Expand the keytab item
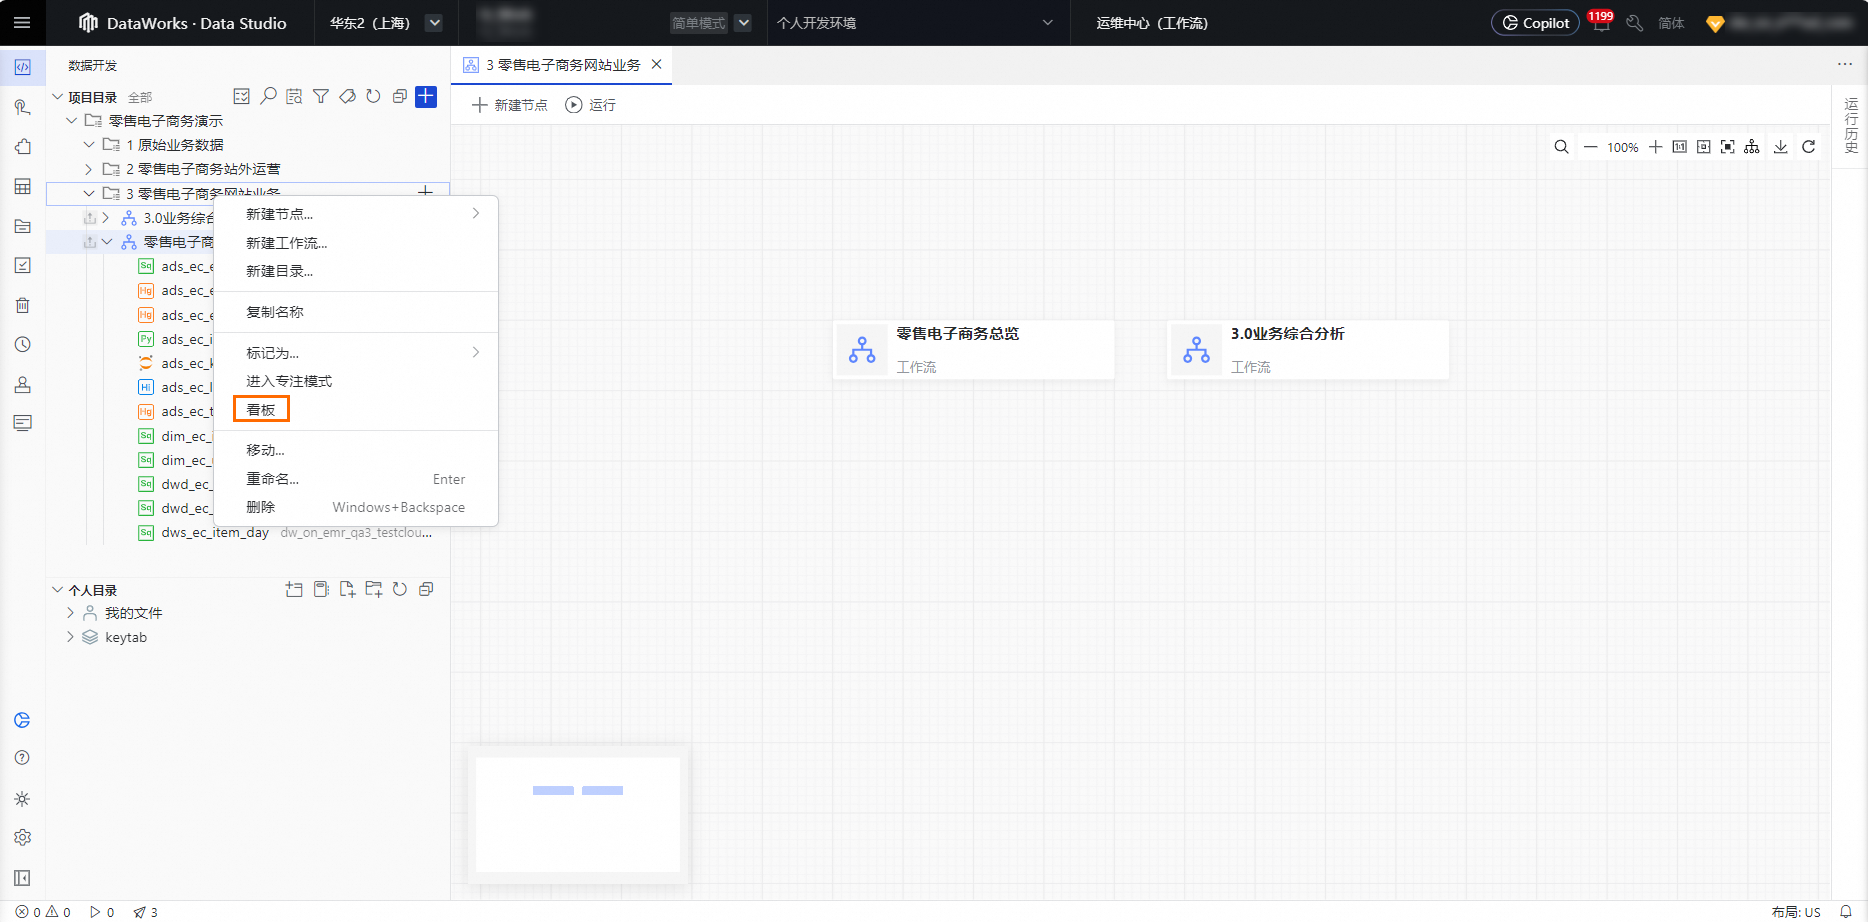 [x=70, y=637]
